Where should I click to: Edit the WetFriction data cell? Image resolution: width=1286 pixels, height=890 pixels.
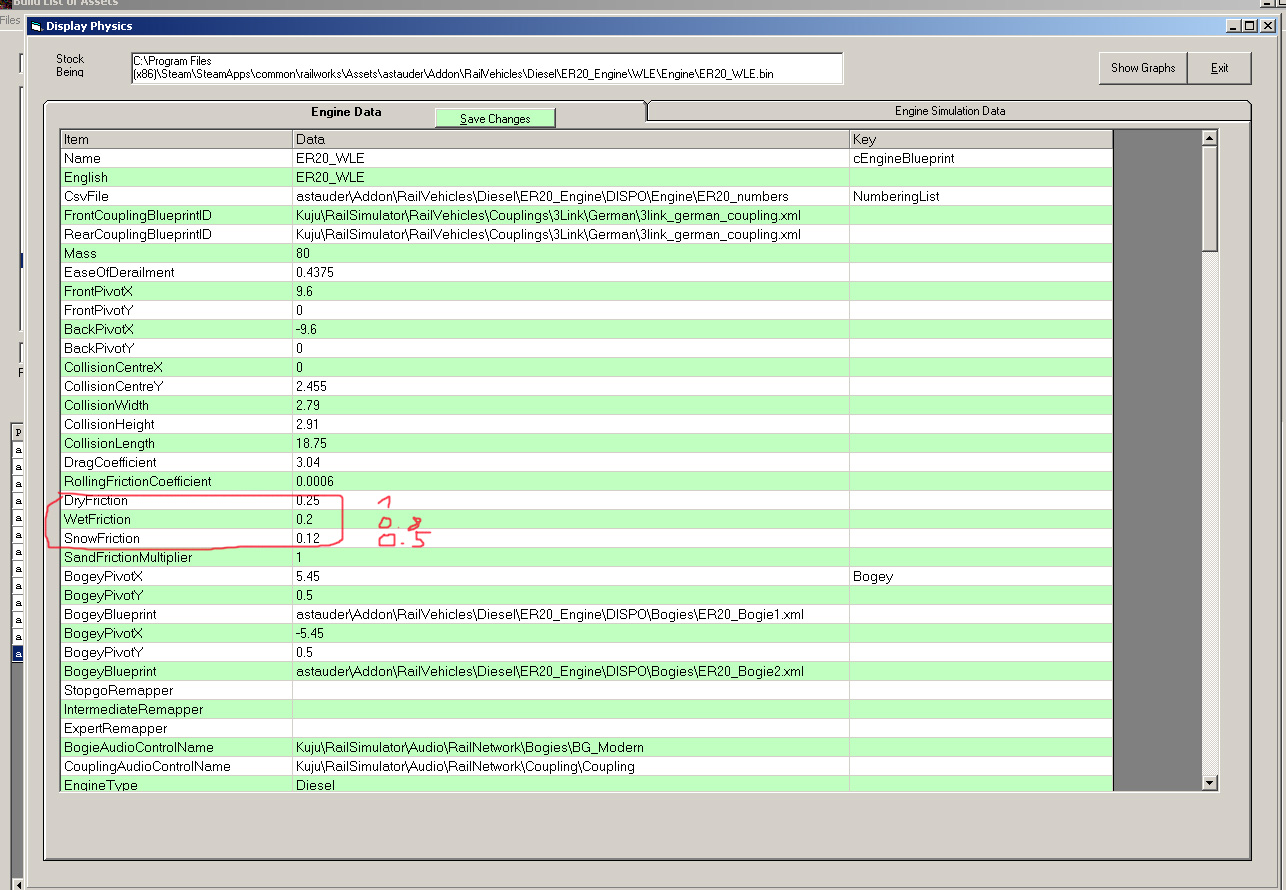(x=570, y=519)
